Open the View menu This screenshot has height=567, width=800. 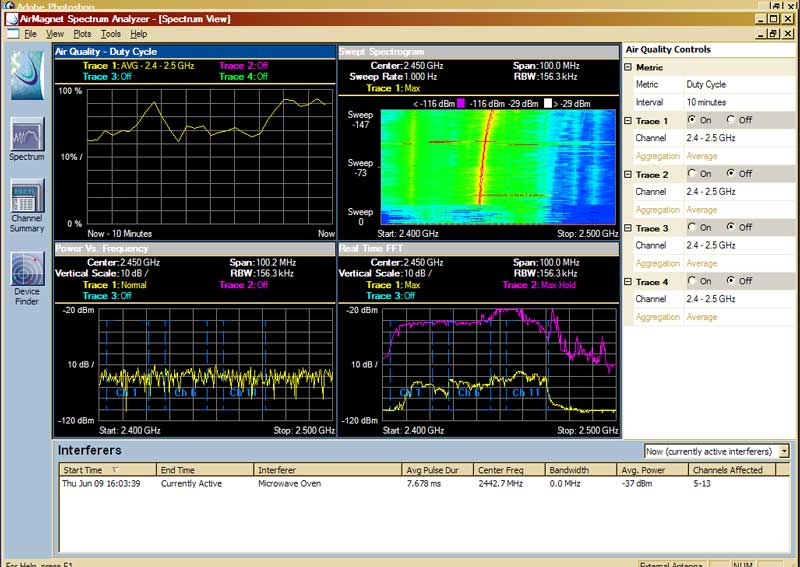(x=55, y=34)
